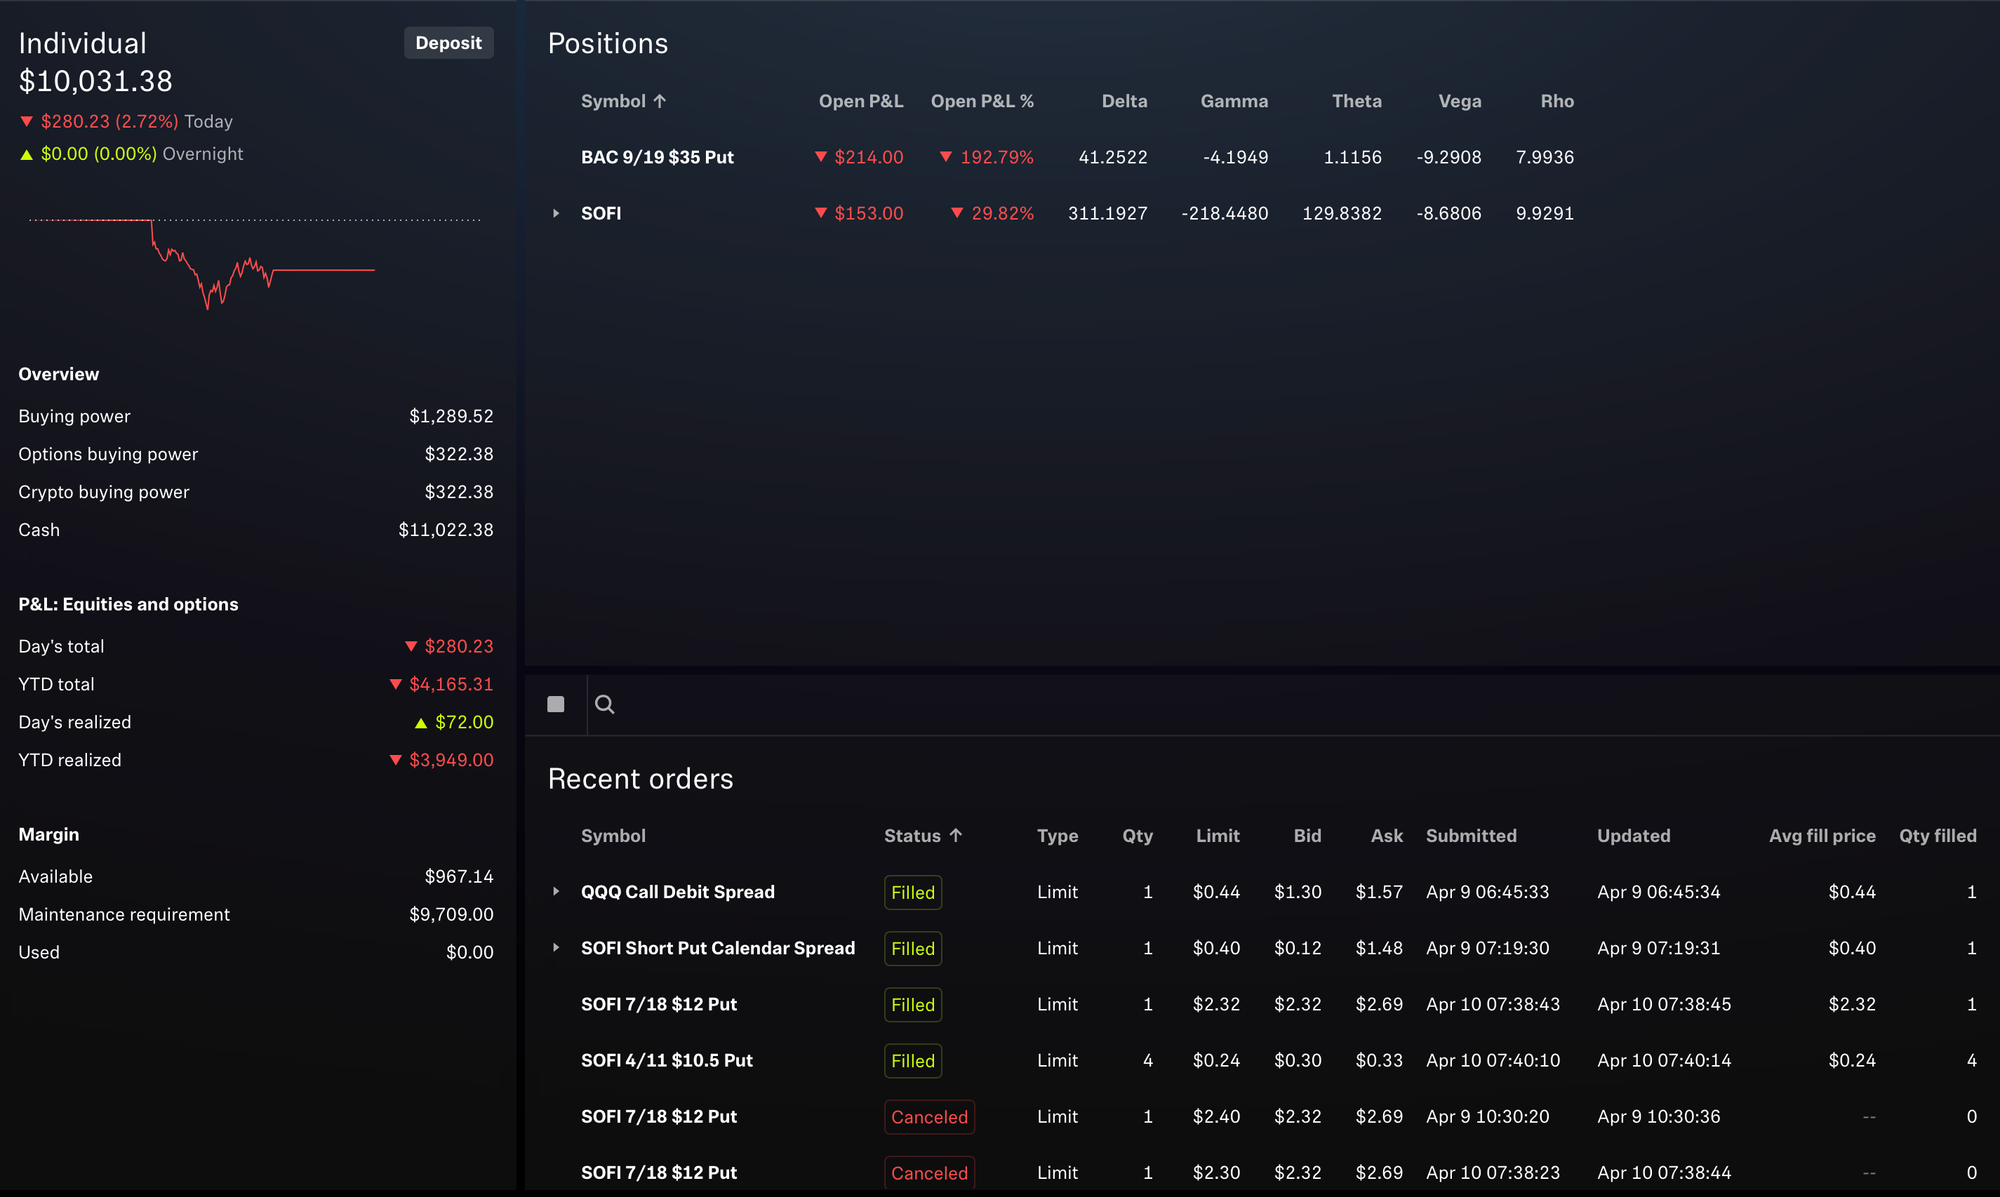
Task: Click Canceled badge on the $2.40 limit order
Action: pos(929,1117)
